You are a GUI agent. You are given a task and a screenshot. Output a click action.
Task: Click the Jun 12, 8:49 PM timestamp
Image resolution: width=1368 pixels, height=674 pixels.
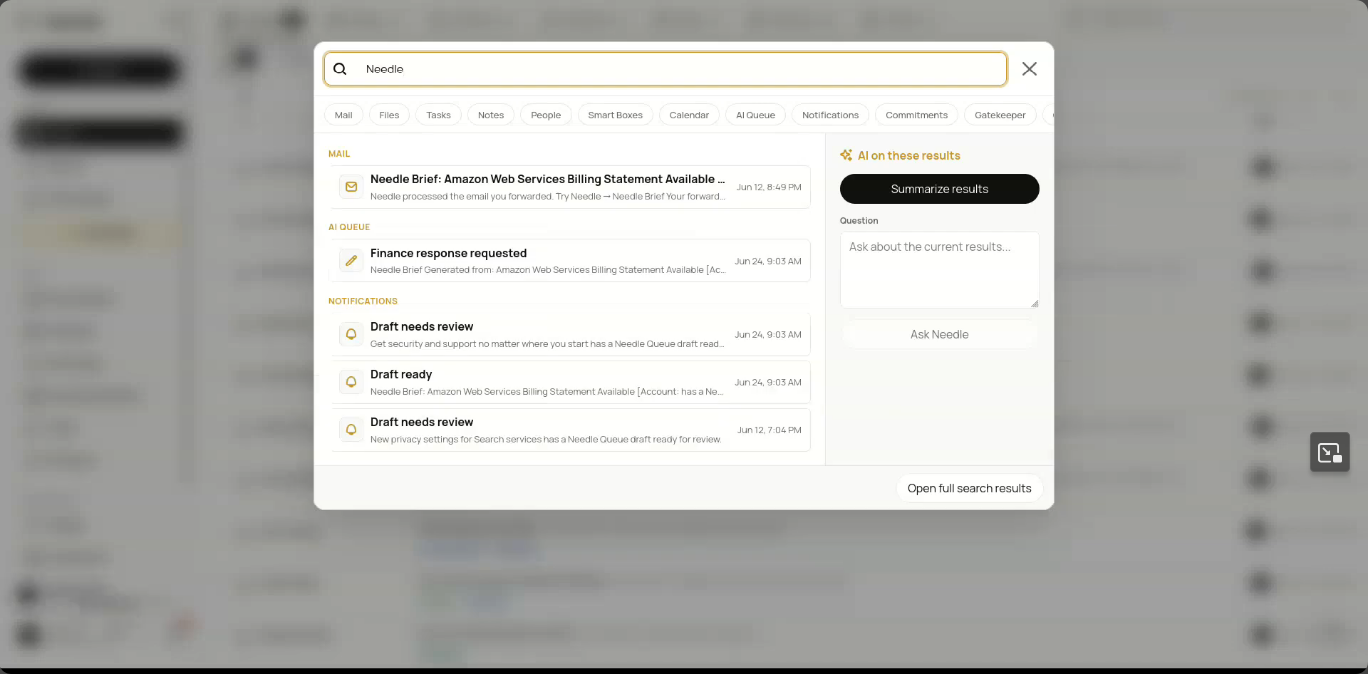point(769,187)
